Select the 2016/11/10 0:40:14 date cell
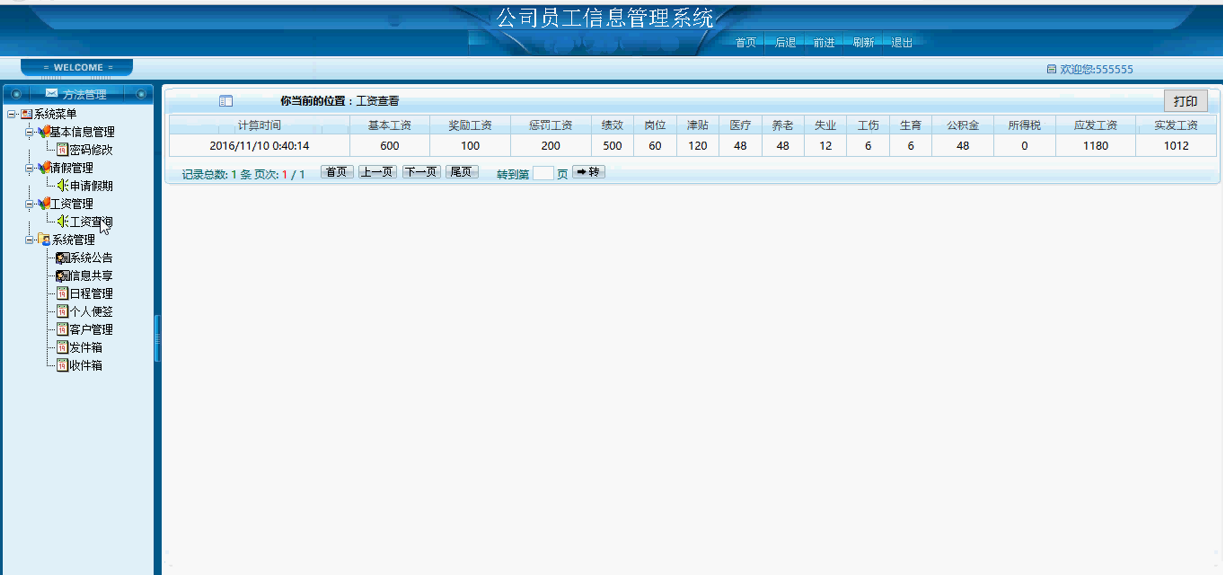The height and width of the screenshot is (575, 1223). click(x=259, y=145)
